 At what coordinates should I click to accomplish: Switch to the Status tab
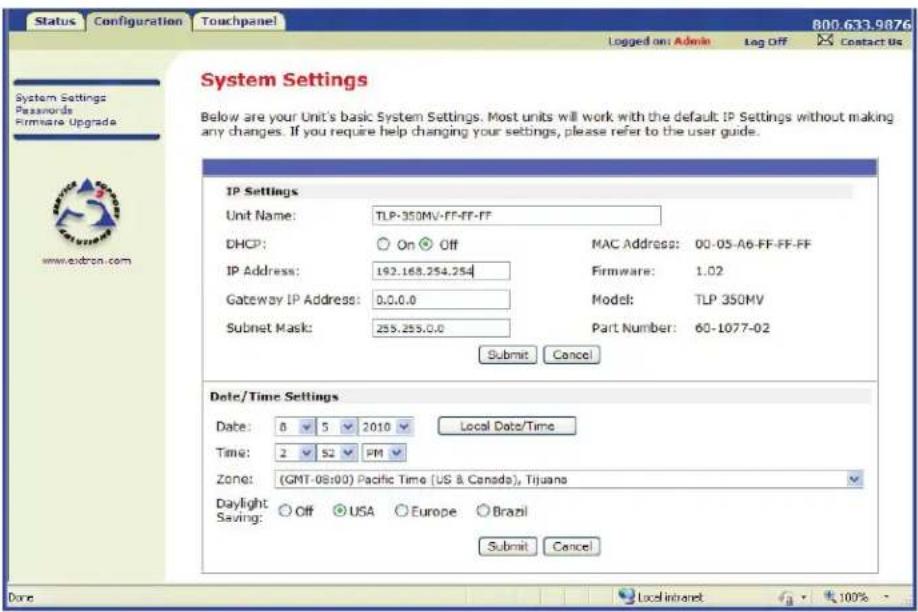point(55,22)
